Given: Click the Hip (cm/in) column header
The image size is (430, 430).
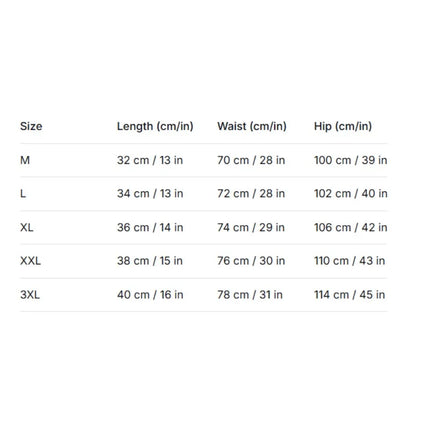Looking at the screenshot, I should coord(343,126).
